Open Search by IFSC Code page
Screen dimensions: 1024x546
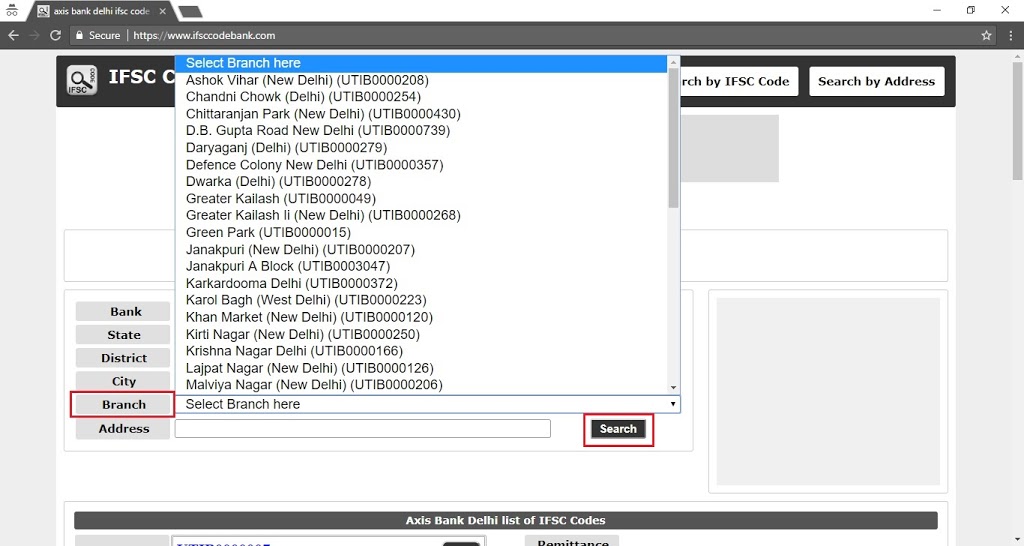pyautogui.click(x=739, y=82)
